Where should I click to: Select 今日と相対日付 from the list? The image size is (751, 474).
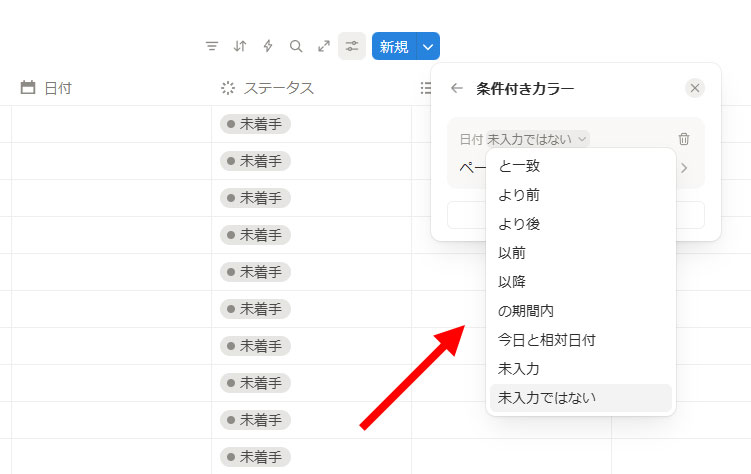[547, 340]
